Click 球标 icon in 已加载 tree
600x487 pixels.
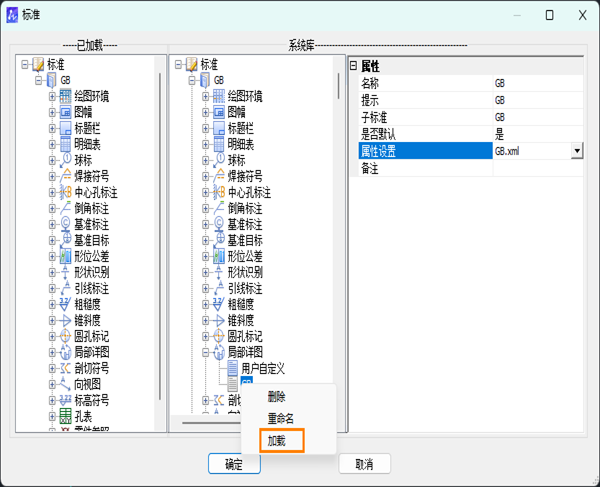pos(65,160)
